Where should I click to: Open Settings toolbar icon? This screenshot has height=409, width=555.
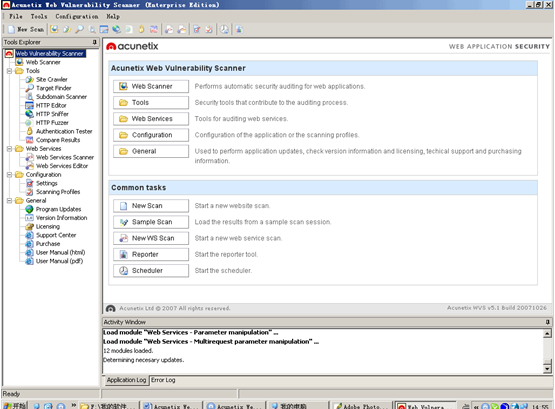click(197, 29)
